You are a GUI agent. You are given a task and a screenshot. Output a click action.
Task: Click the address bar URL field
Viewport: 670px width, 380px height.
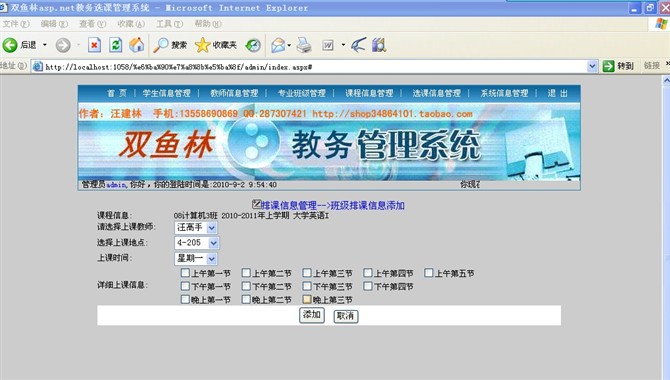pyautogui.click(x=314, y=67)
